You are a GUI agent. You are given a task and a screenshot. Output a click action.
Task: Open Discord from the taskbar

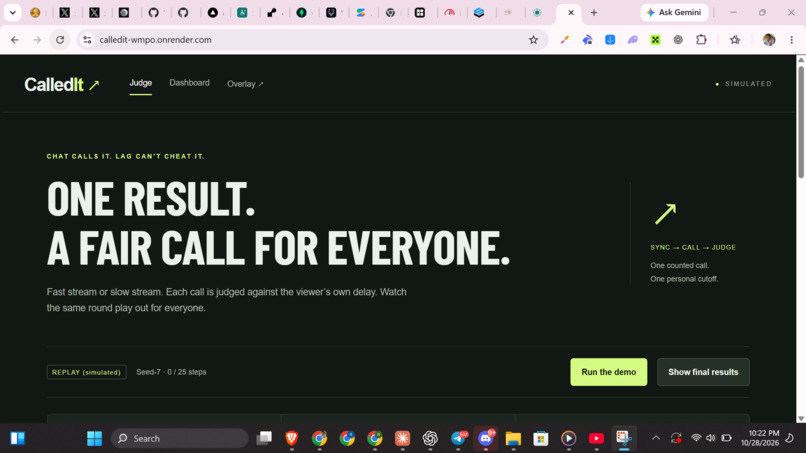486,439
